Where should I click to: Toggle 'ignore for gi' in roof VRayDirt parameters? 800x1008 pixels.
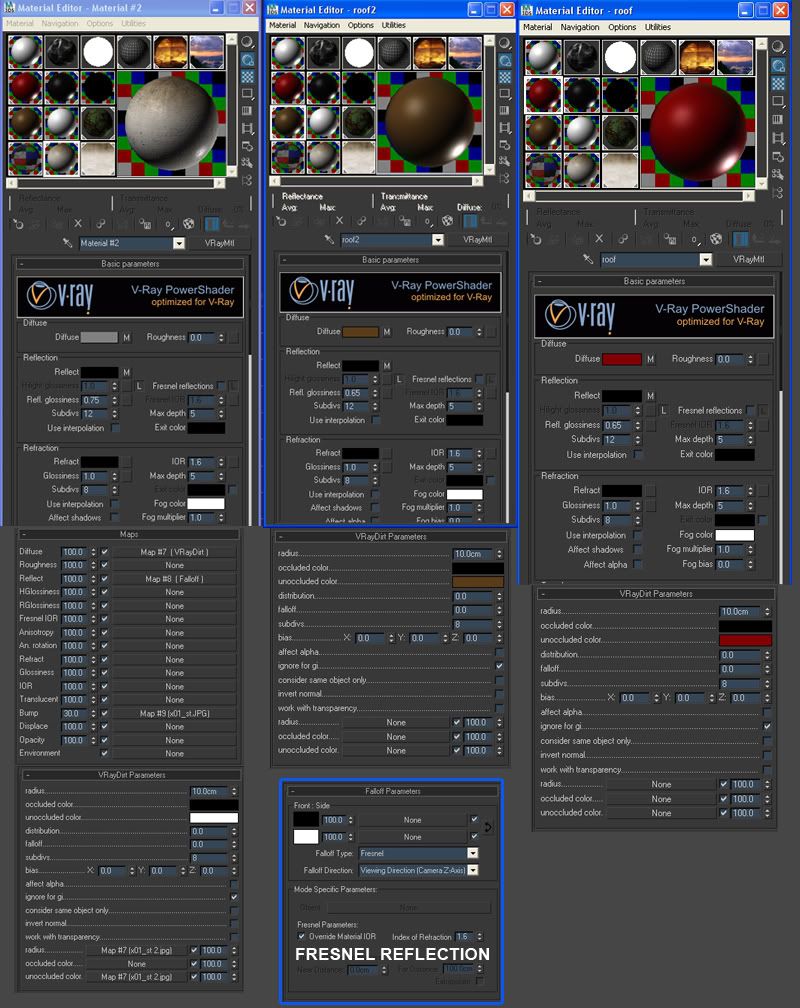767,726
